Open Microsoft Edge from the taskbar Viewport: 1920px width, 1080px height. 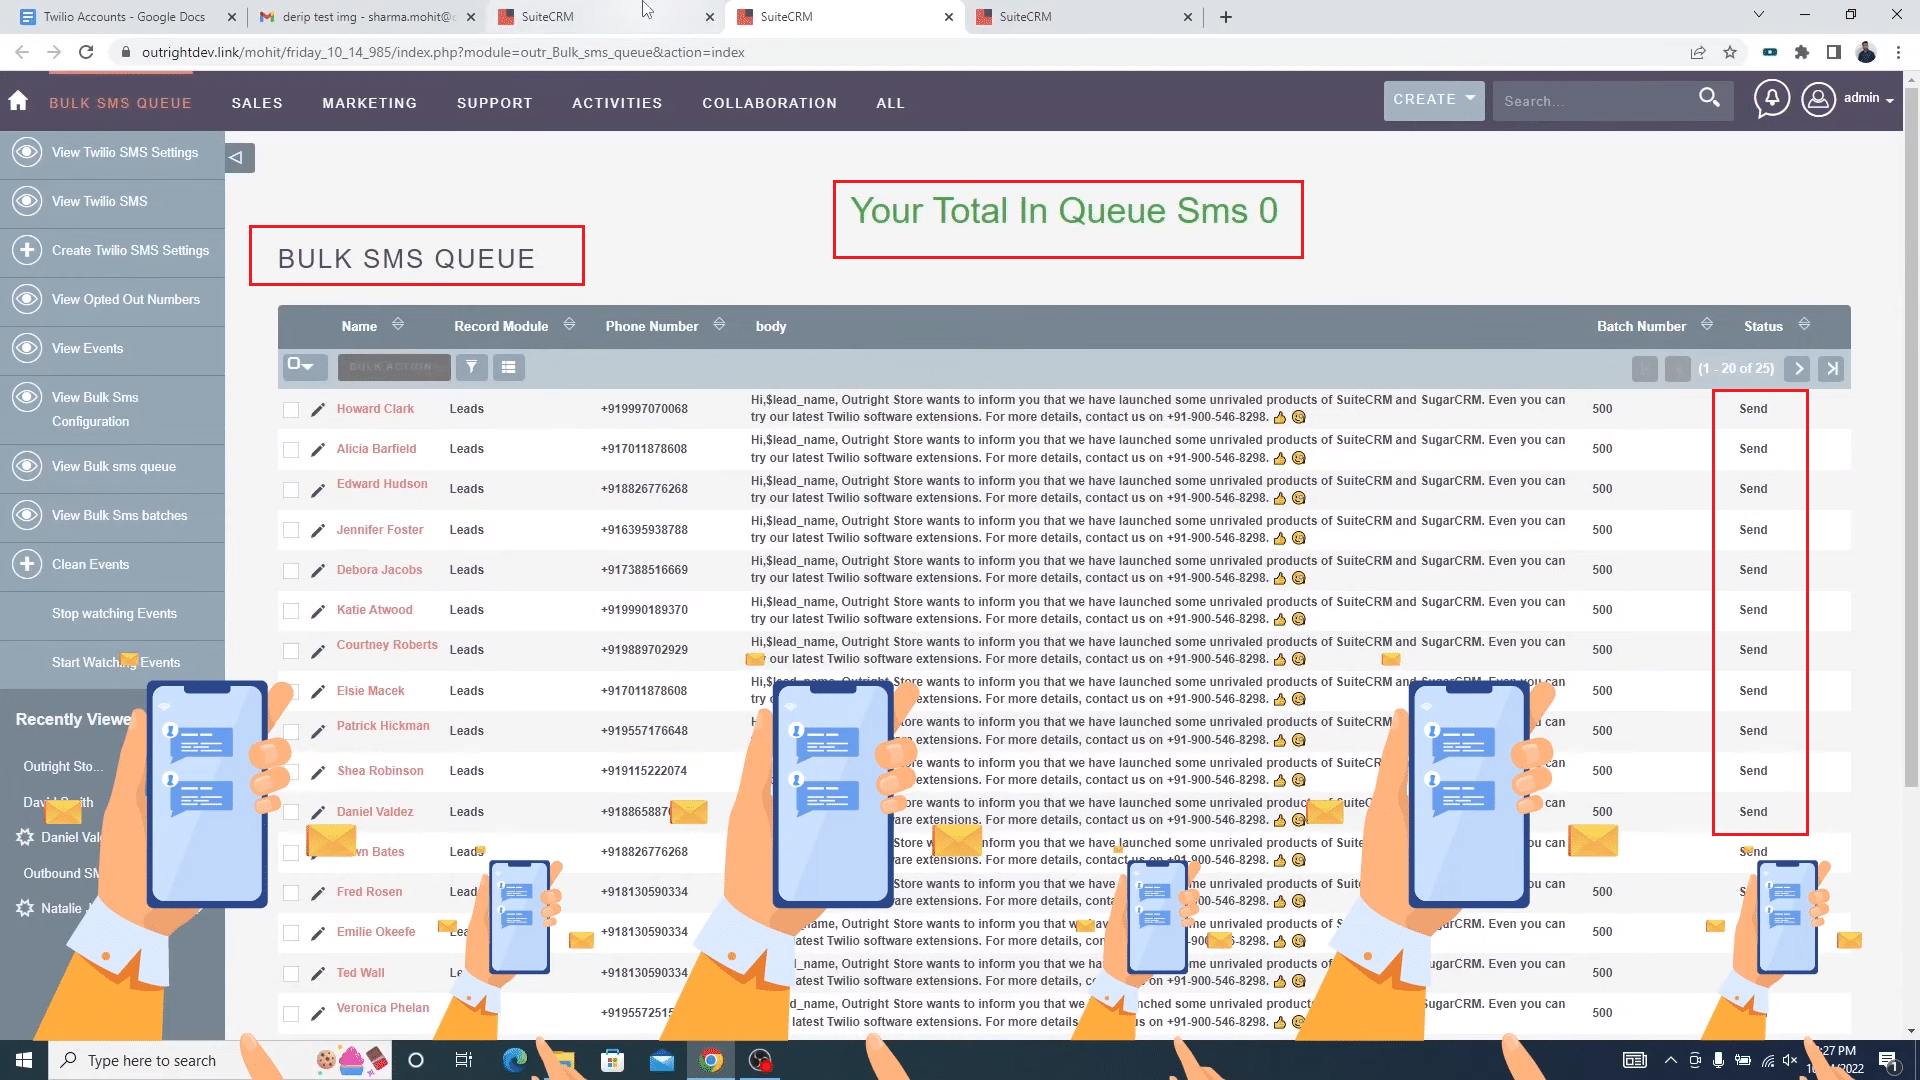tap(514, 1060)
